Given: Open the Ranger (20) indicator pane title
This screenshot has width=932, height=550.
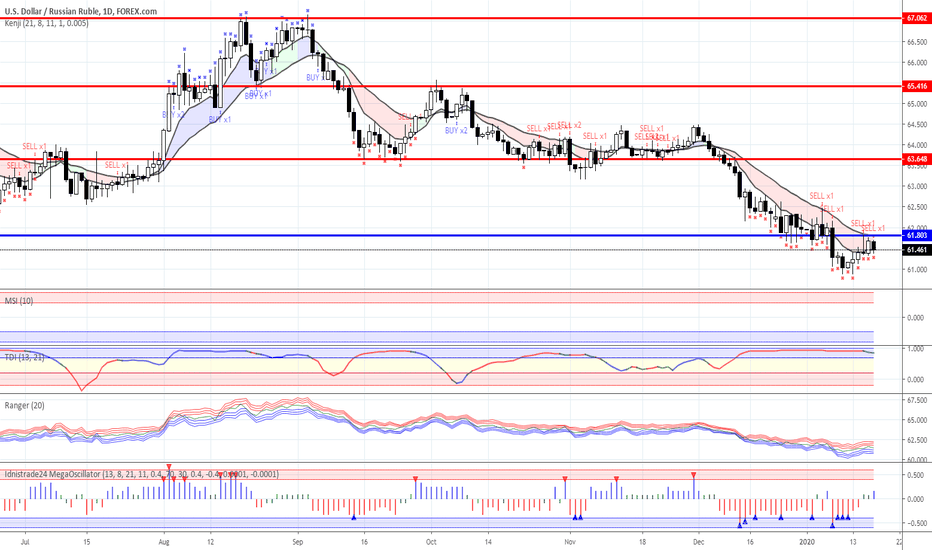Looking at the screenshot, I should click(x=25, y=406).
